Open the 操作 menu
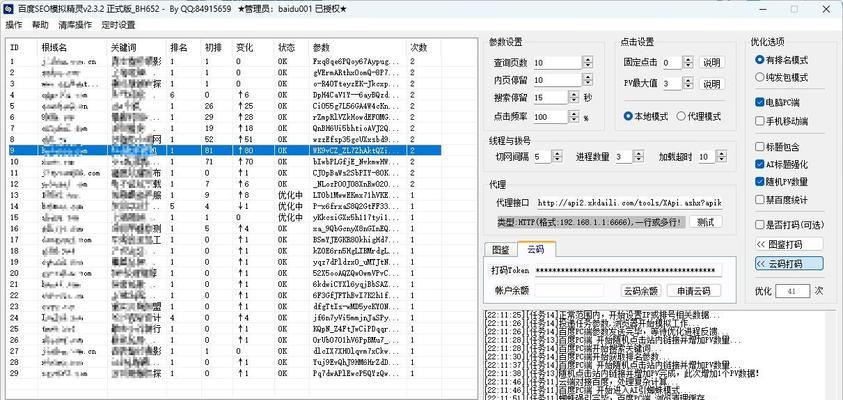The image size is (843, 400). click(x=14, y=25)
